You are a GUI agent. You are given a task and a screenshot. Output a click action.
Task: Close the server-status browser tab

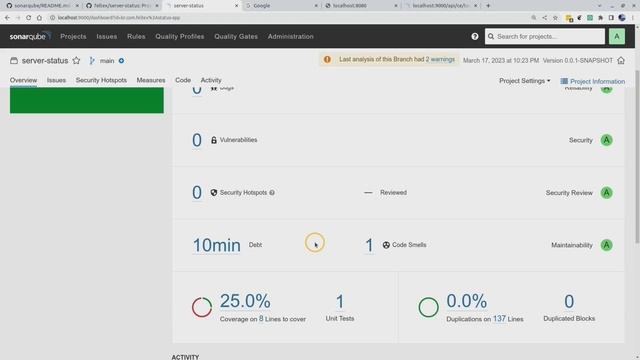(x=236, y=6)
